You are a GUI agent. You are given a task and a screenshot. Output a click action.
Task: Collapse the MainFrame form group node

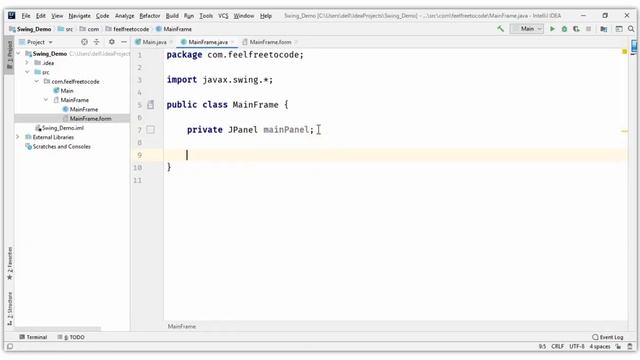pyautogui.click(x=46, y=100)
